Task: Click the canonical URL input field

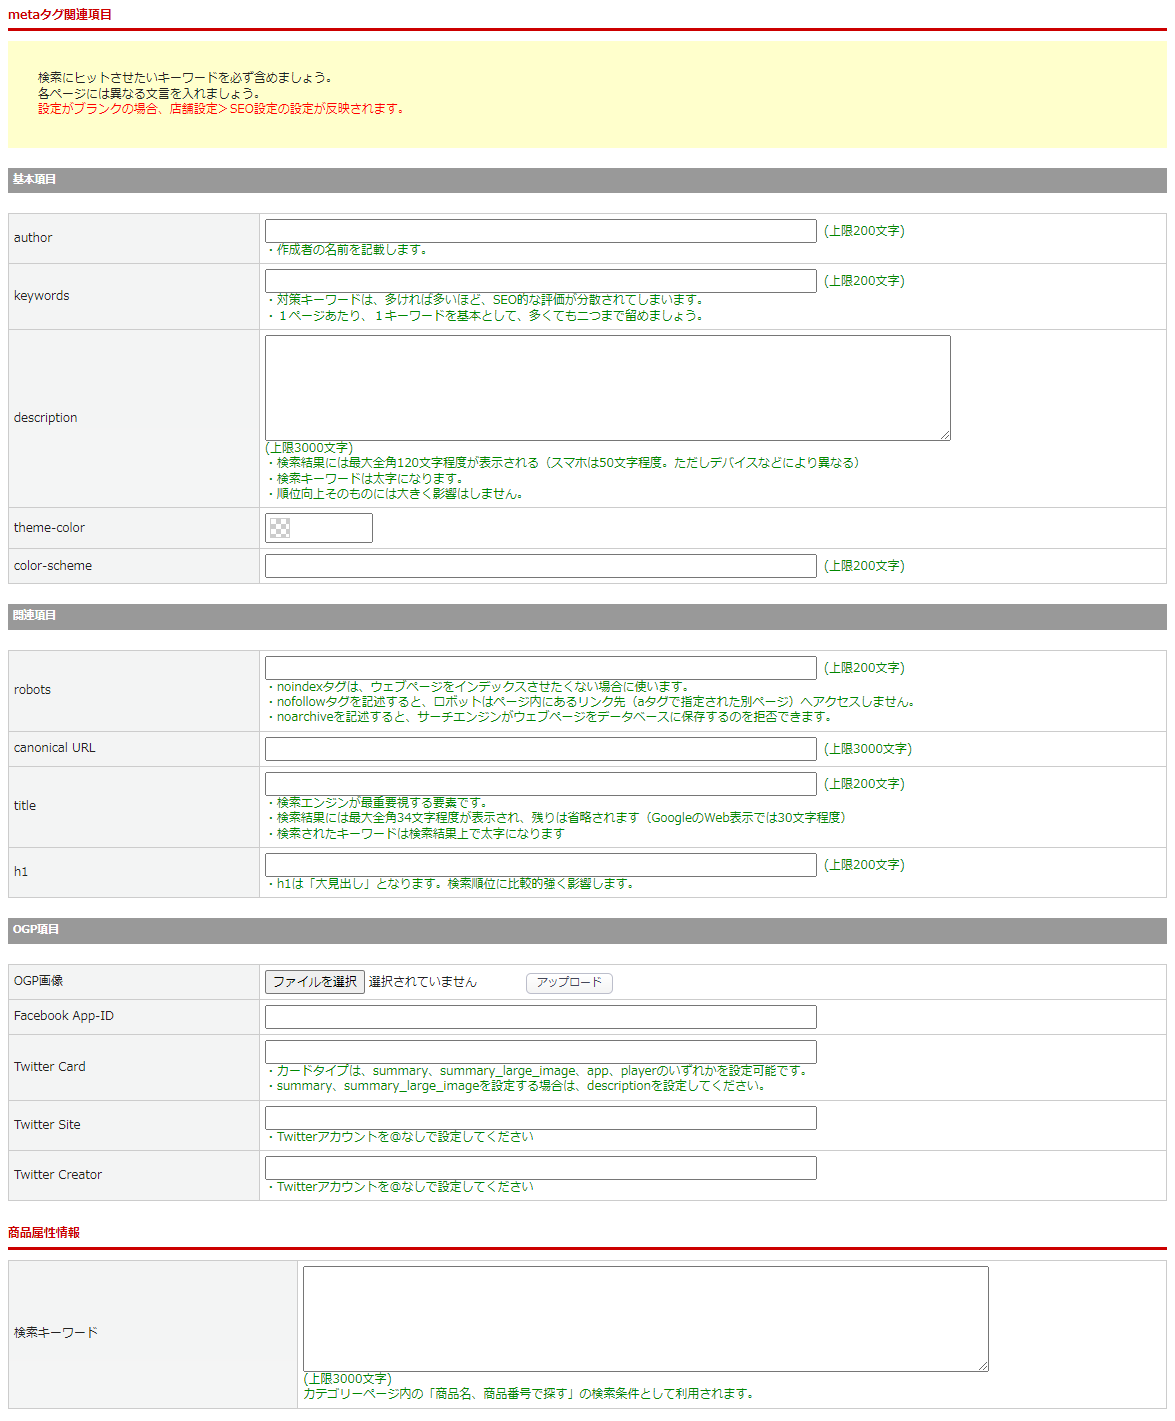Action: pos(540,749)
